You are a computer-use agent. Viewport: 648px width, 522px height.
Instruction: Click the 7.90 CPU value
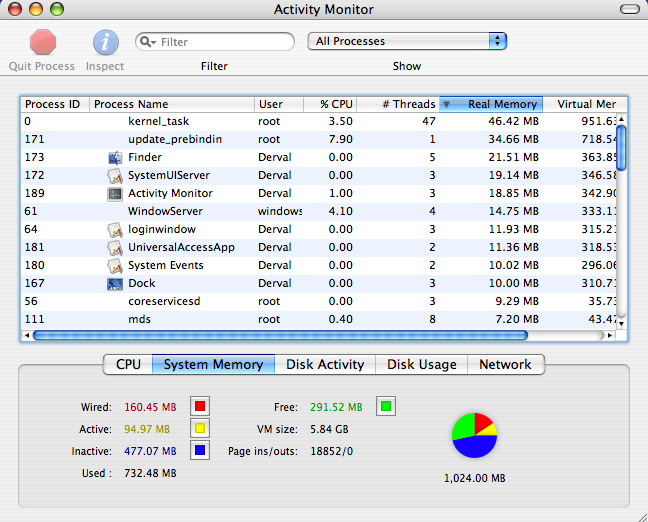coord(341,139)
